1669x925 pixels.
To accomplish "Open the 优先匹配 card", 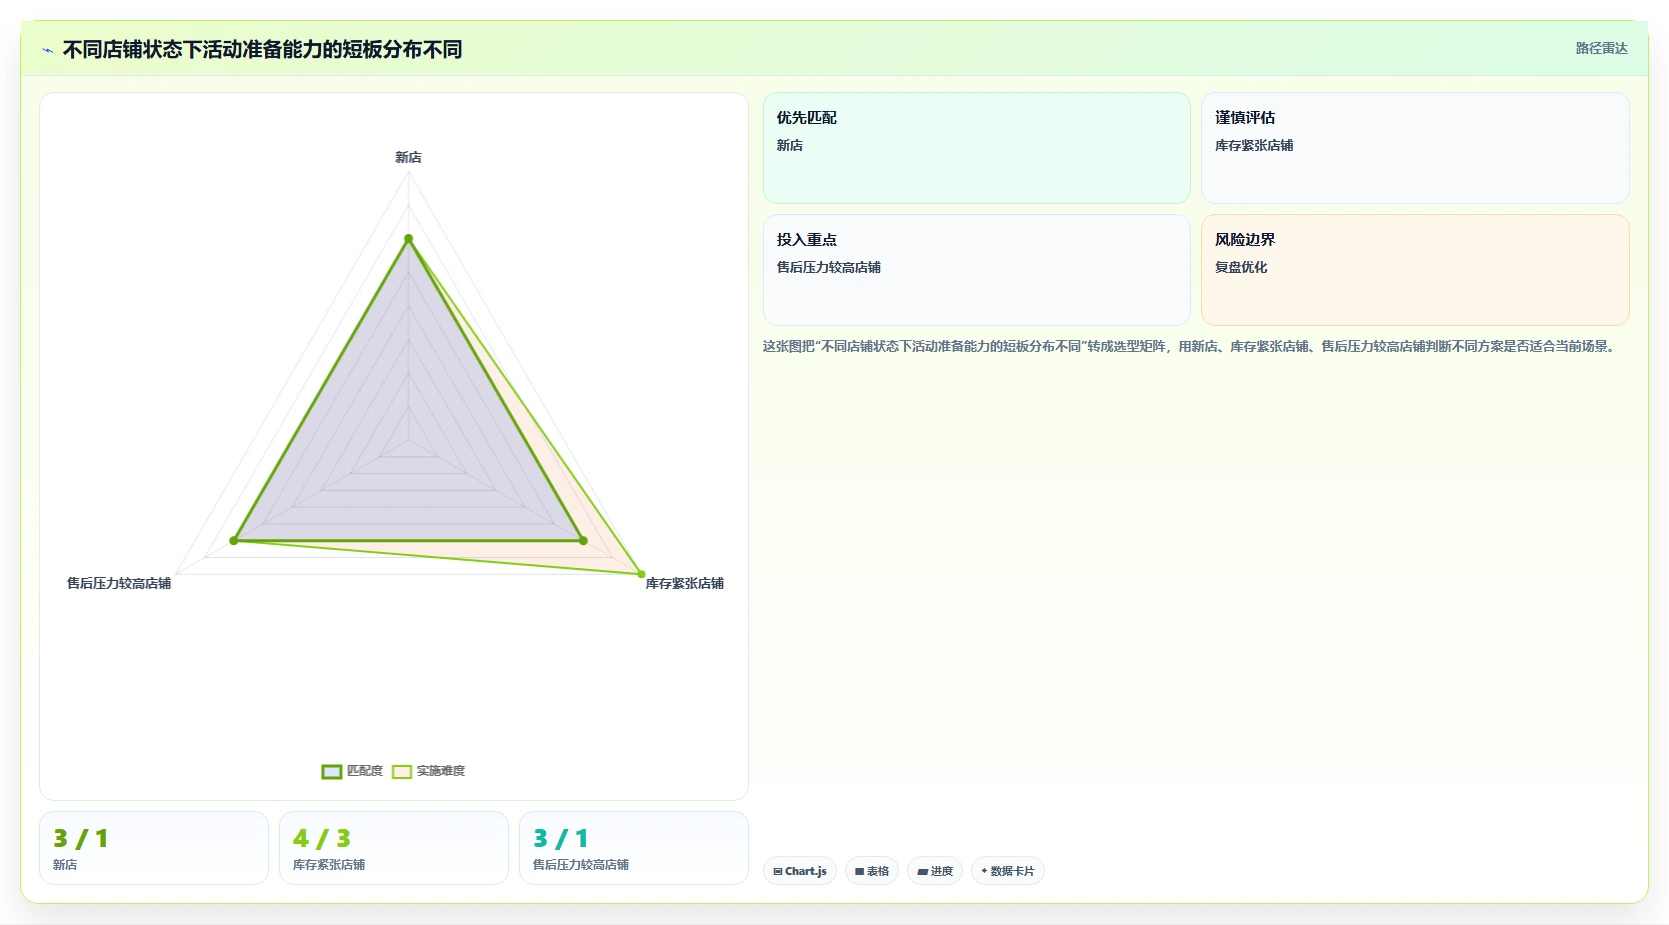I will point(977,148).
